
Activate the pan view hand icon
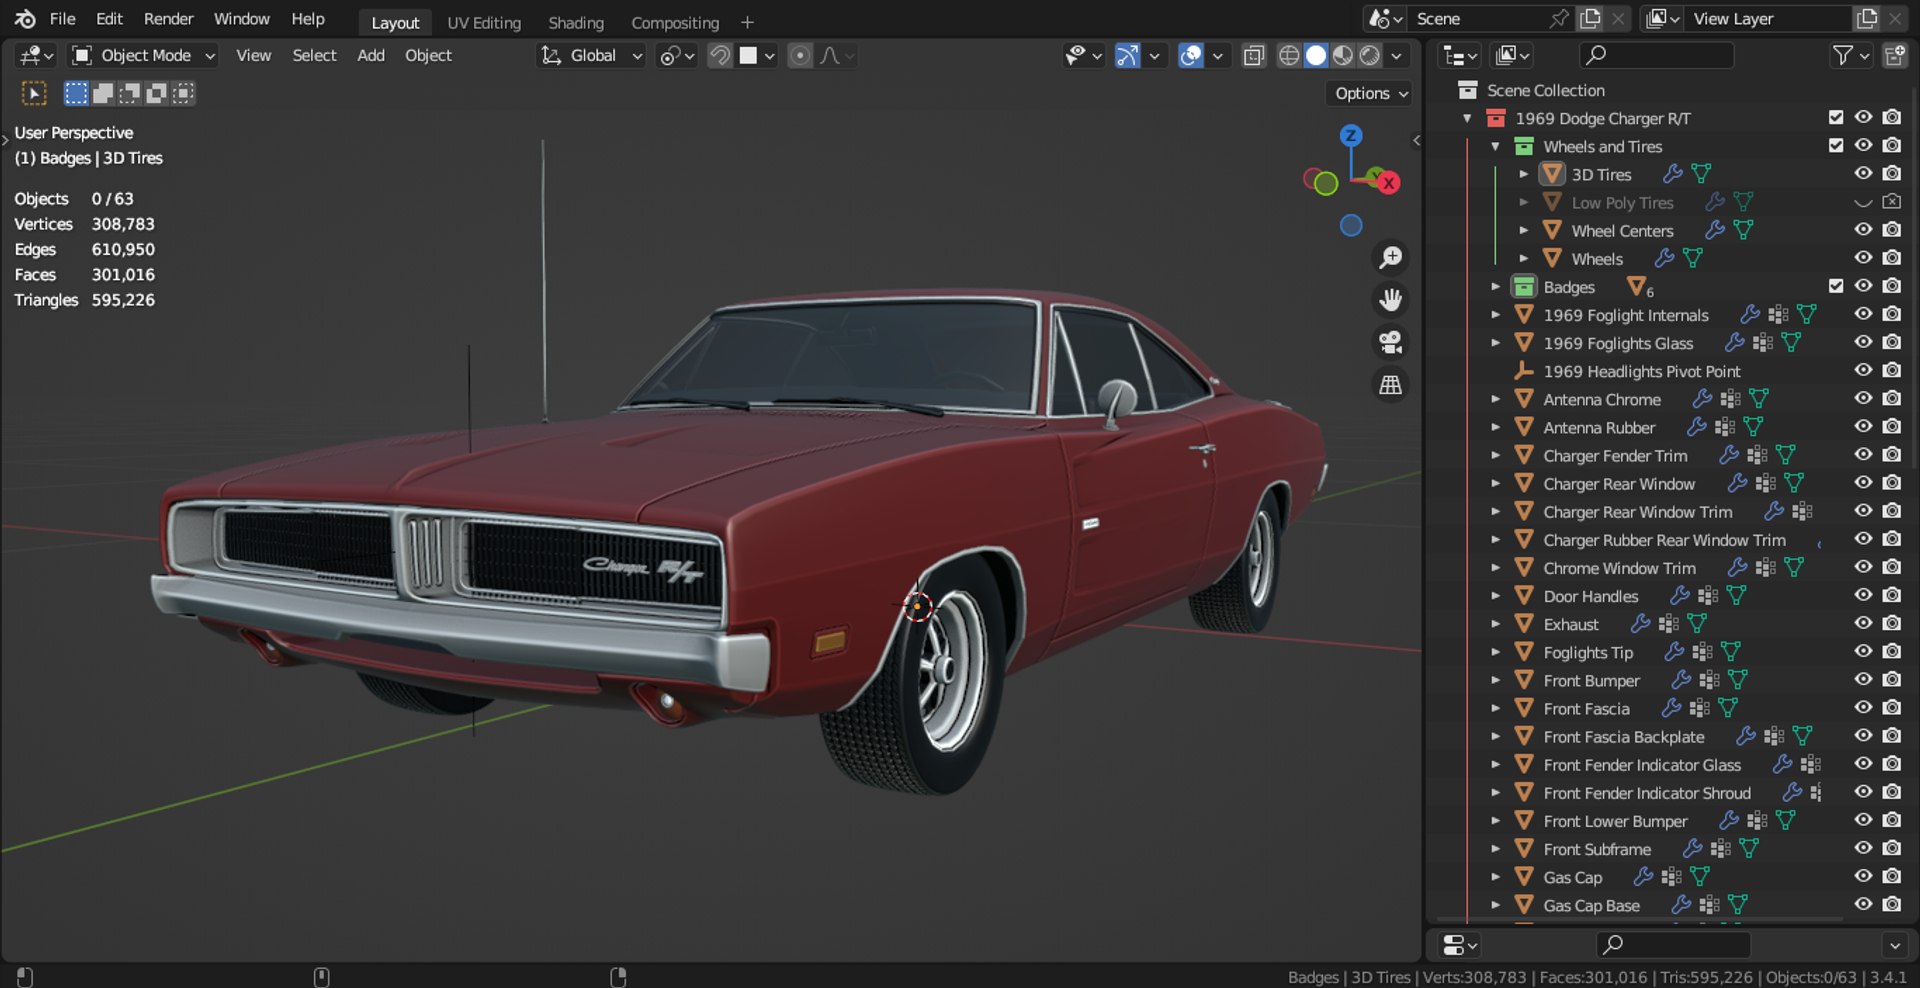pyautogui.click(x=1390, y=300)
